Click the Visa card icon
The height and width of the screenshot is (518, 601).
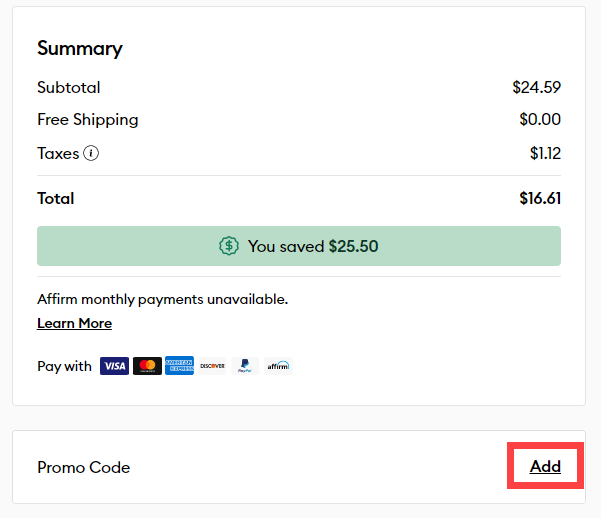(115, 366)
